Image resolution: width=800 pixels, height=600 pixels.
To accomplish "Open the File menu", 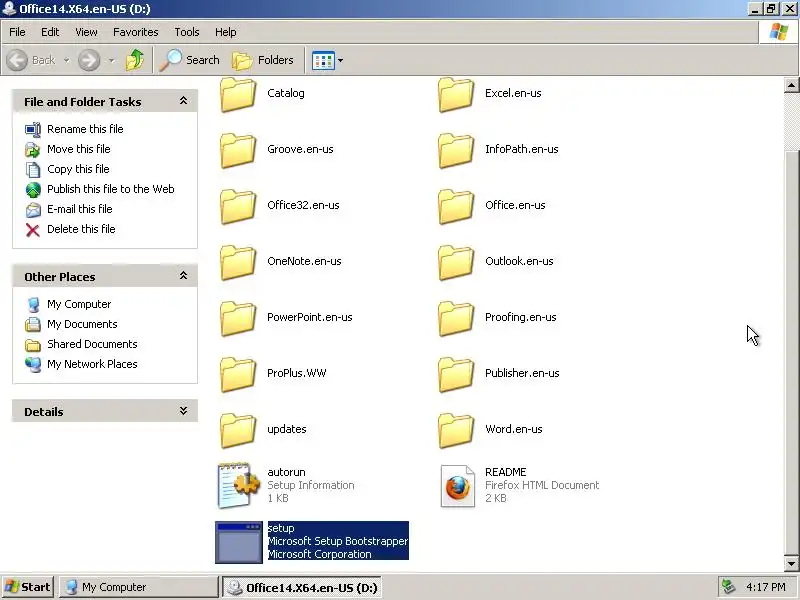I will tap(17, 32).
